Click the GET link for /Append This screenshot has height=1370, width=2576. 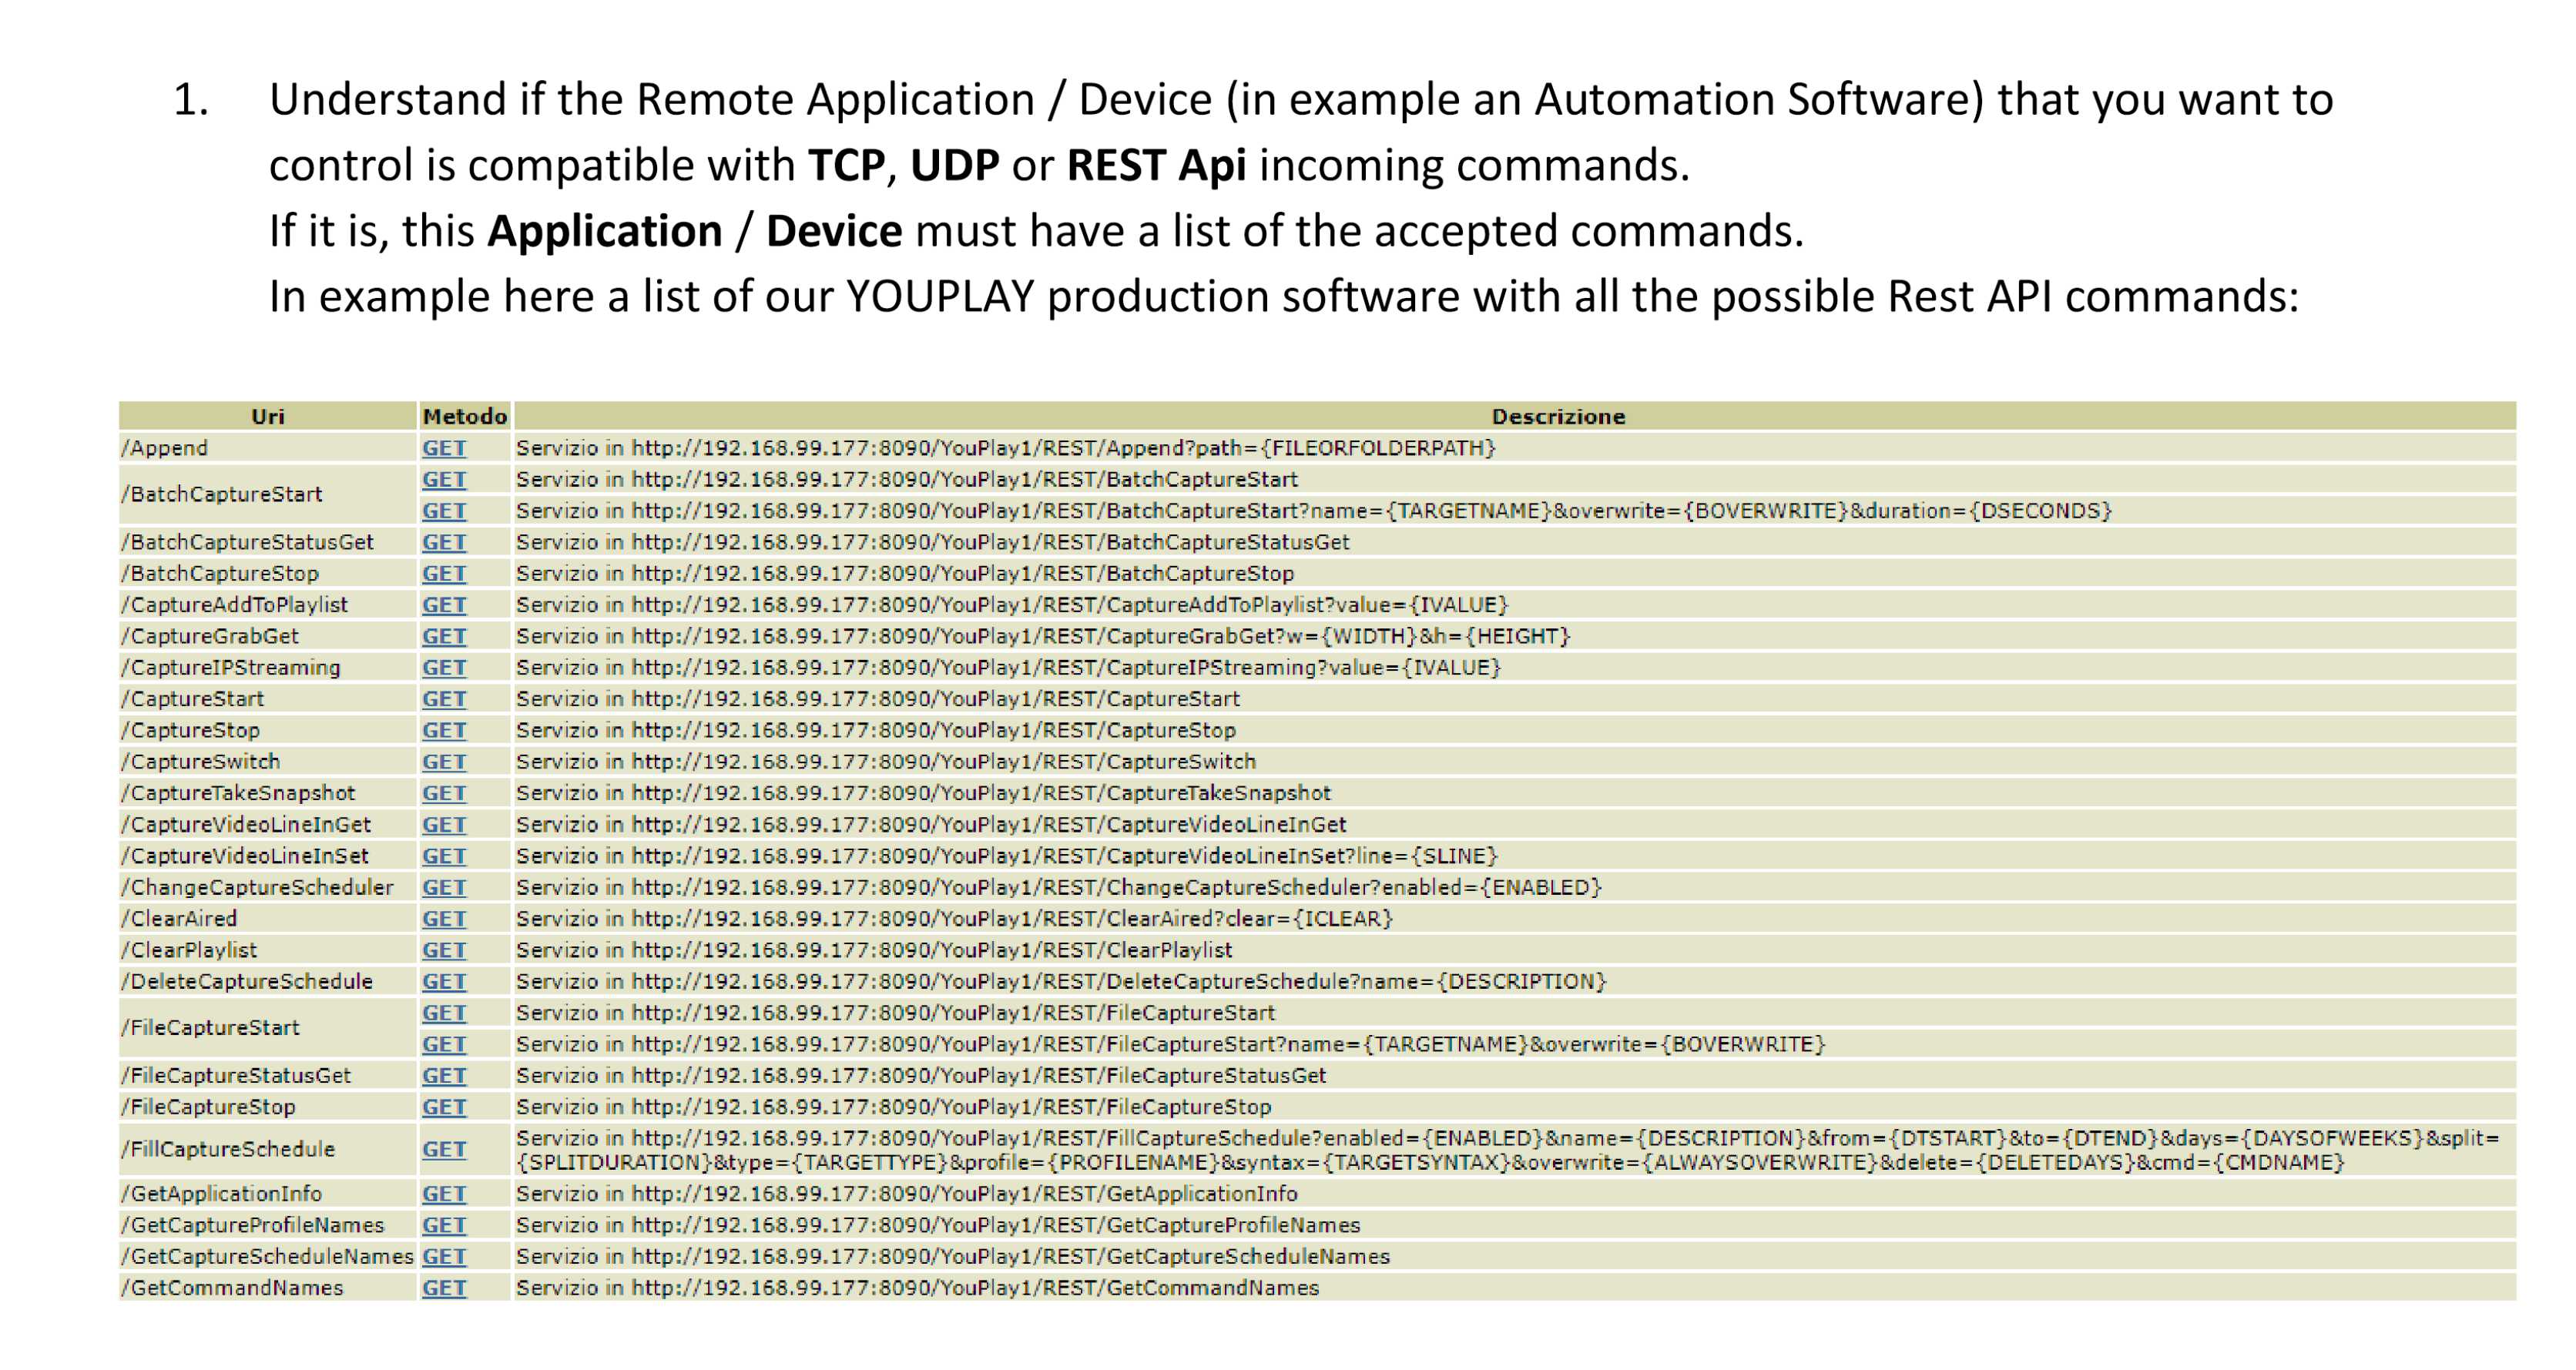coord(443,448)
